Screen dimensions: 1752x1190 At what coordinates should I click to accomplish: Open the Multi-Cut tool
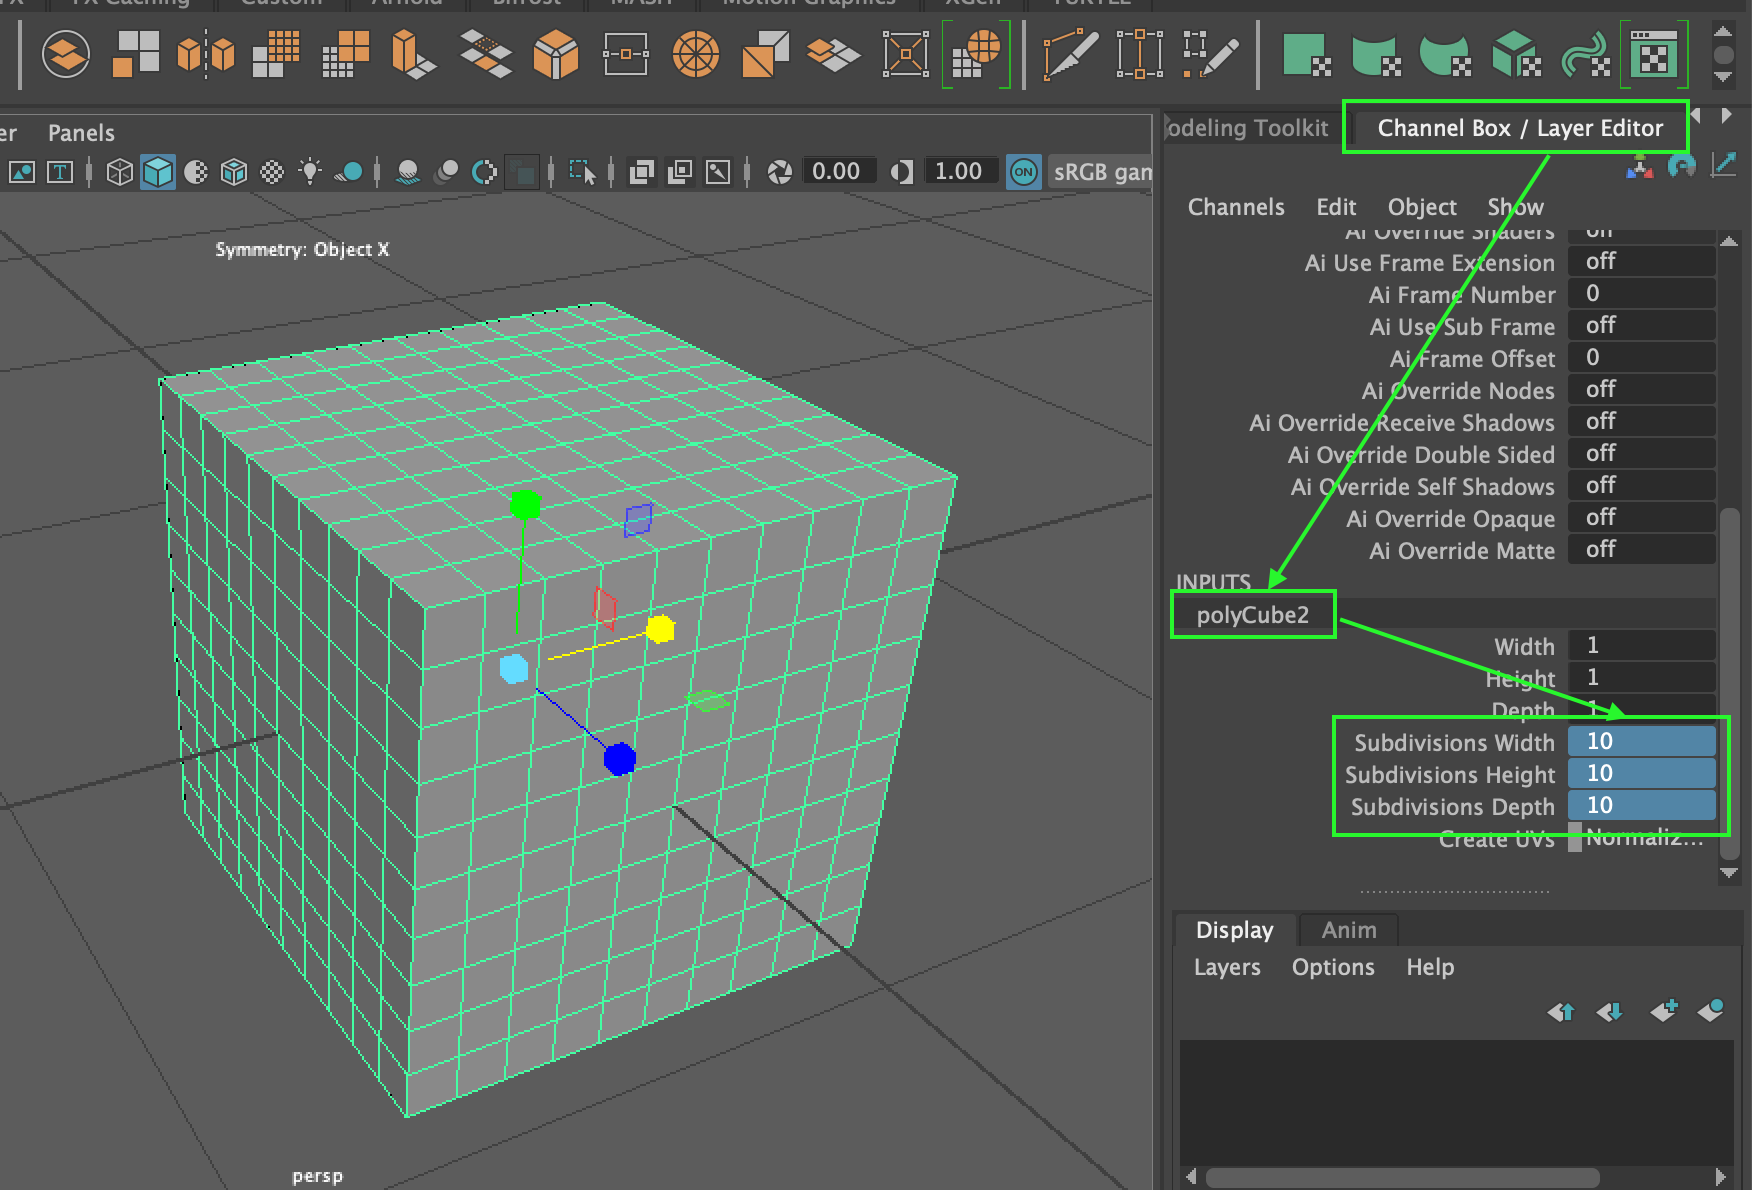click(x=1070, y=55)
